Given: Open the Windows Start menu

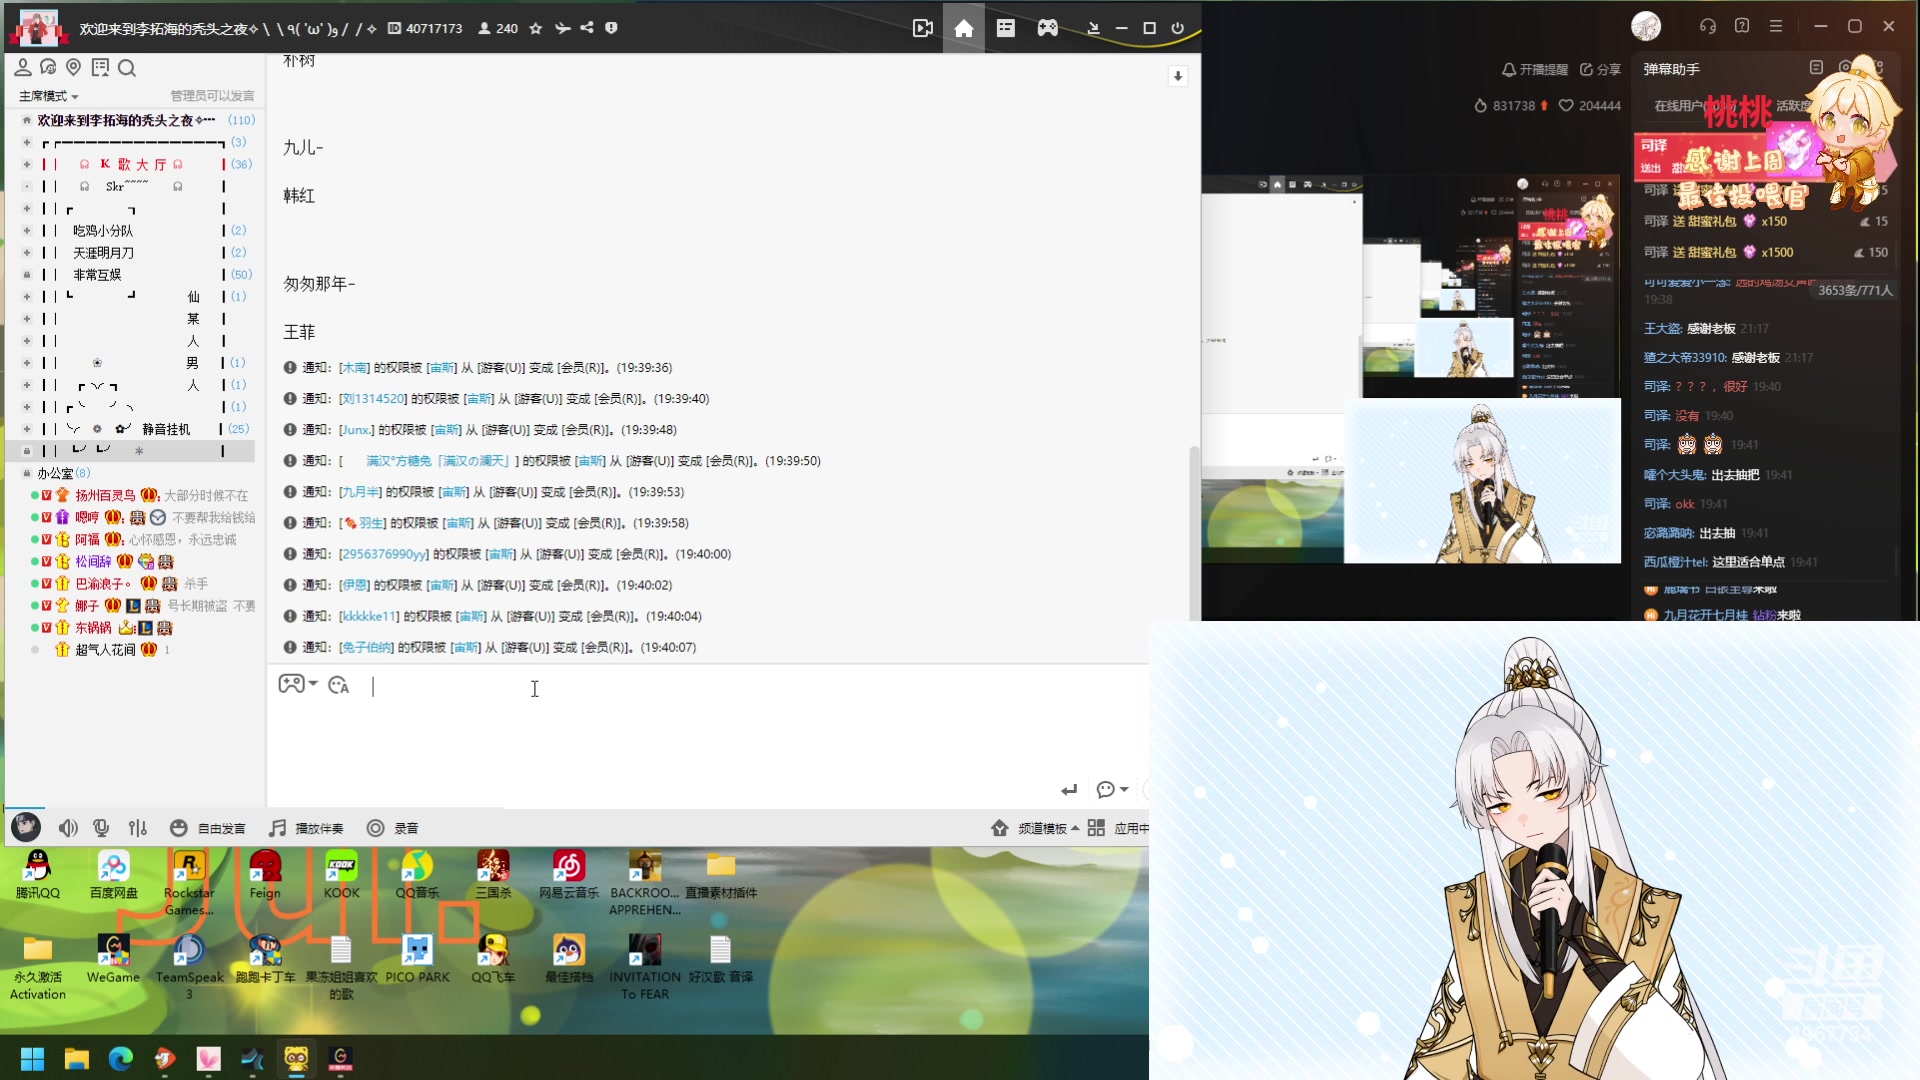Looking at the screenshot, I should (x=32, y=1058).
